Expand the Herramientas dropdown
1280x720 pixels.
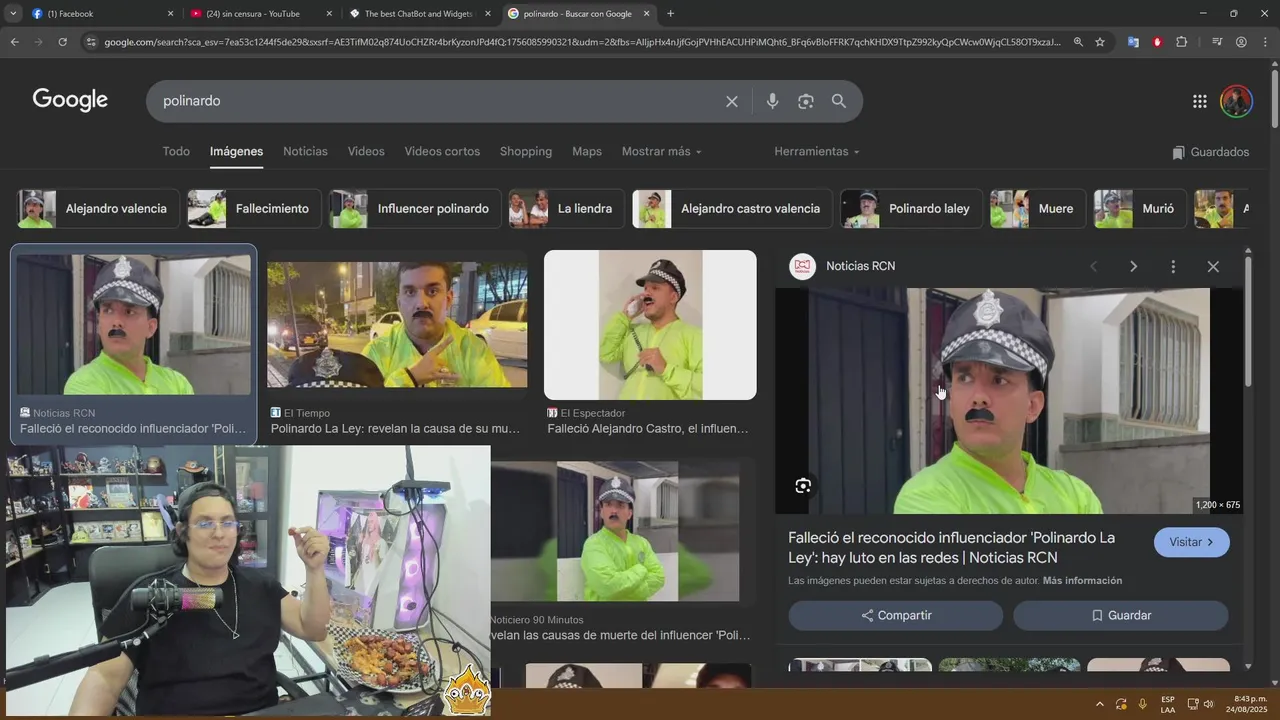pyautogui.click(x=817, y=151)
